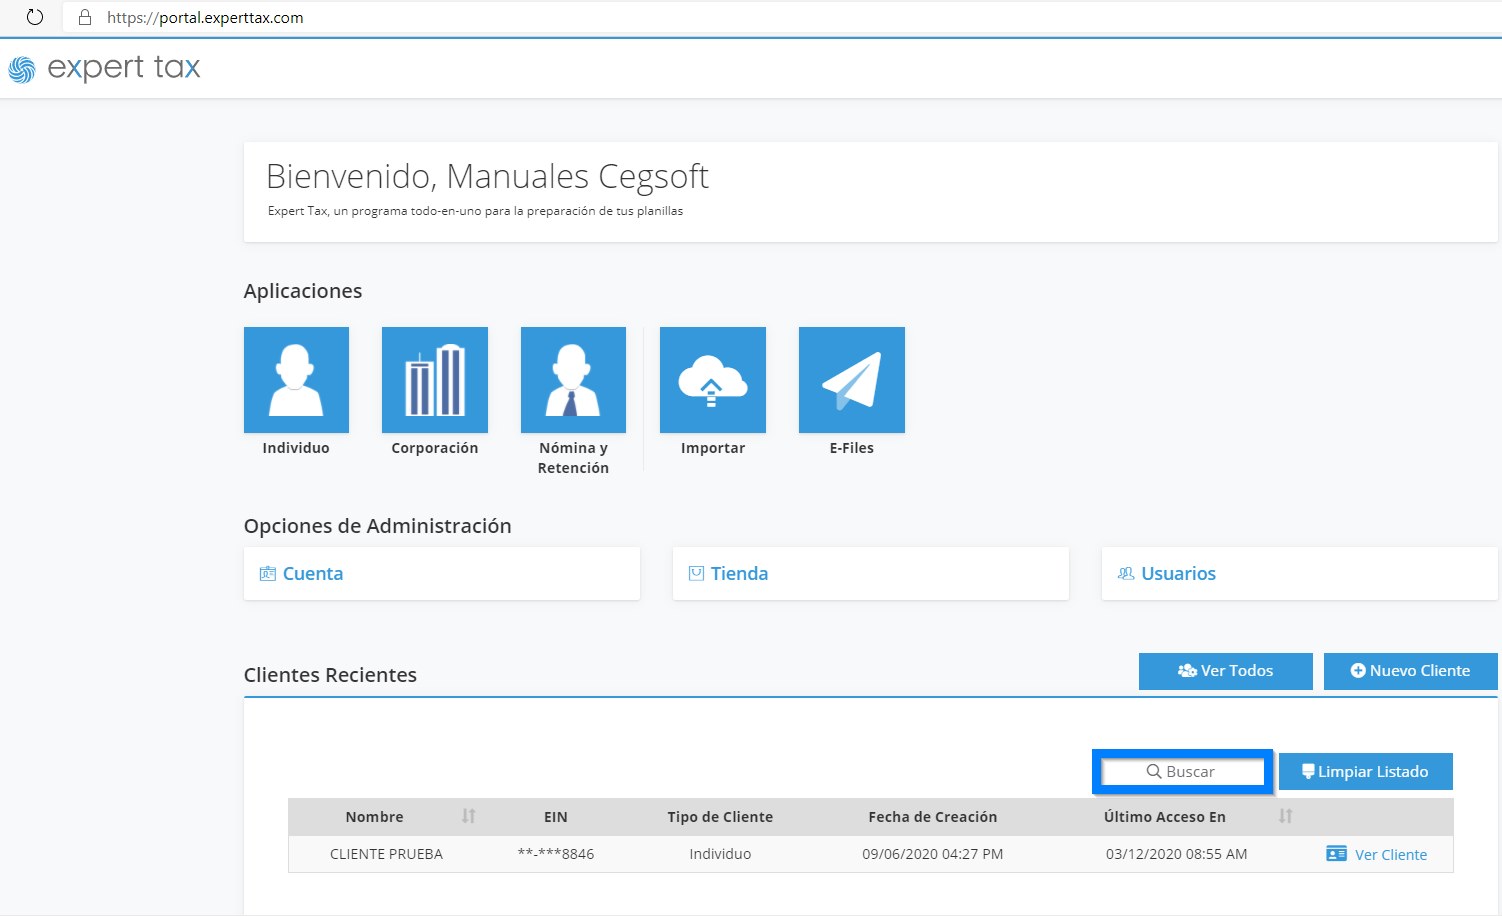
Task: Focus the Buscar search field
Action: click(x=1183, y=772)
